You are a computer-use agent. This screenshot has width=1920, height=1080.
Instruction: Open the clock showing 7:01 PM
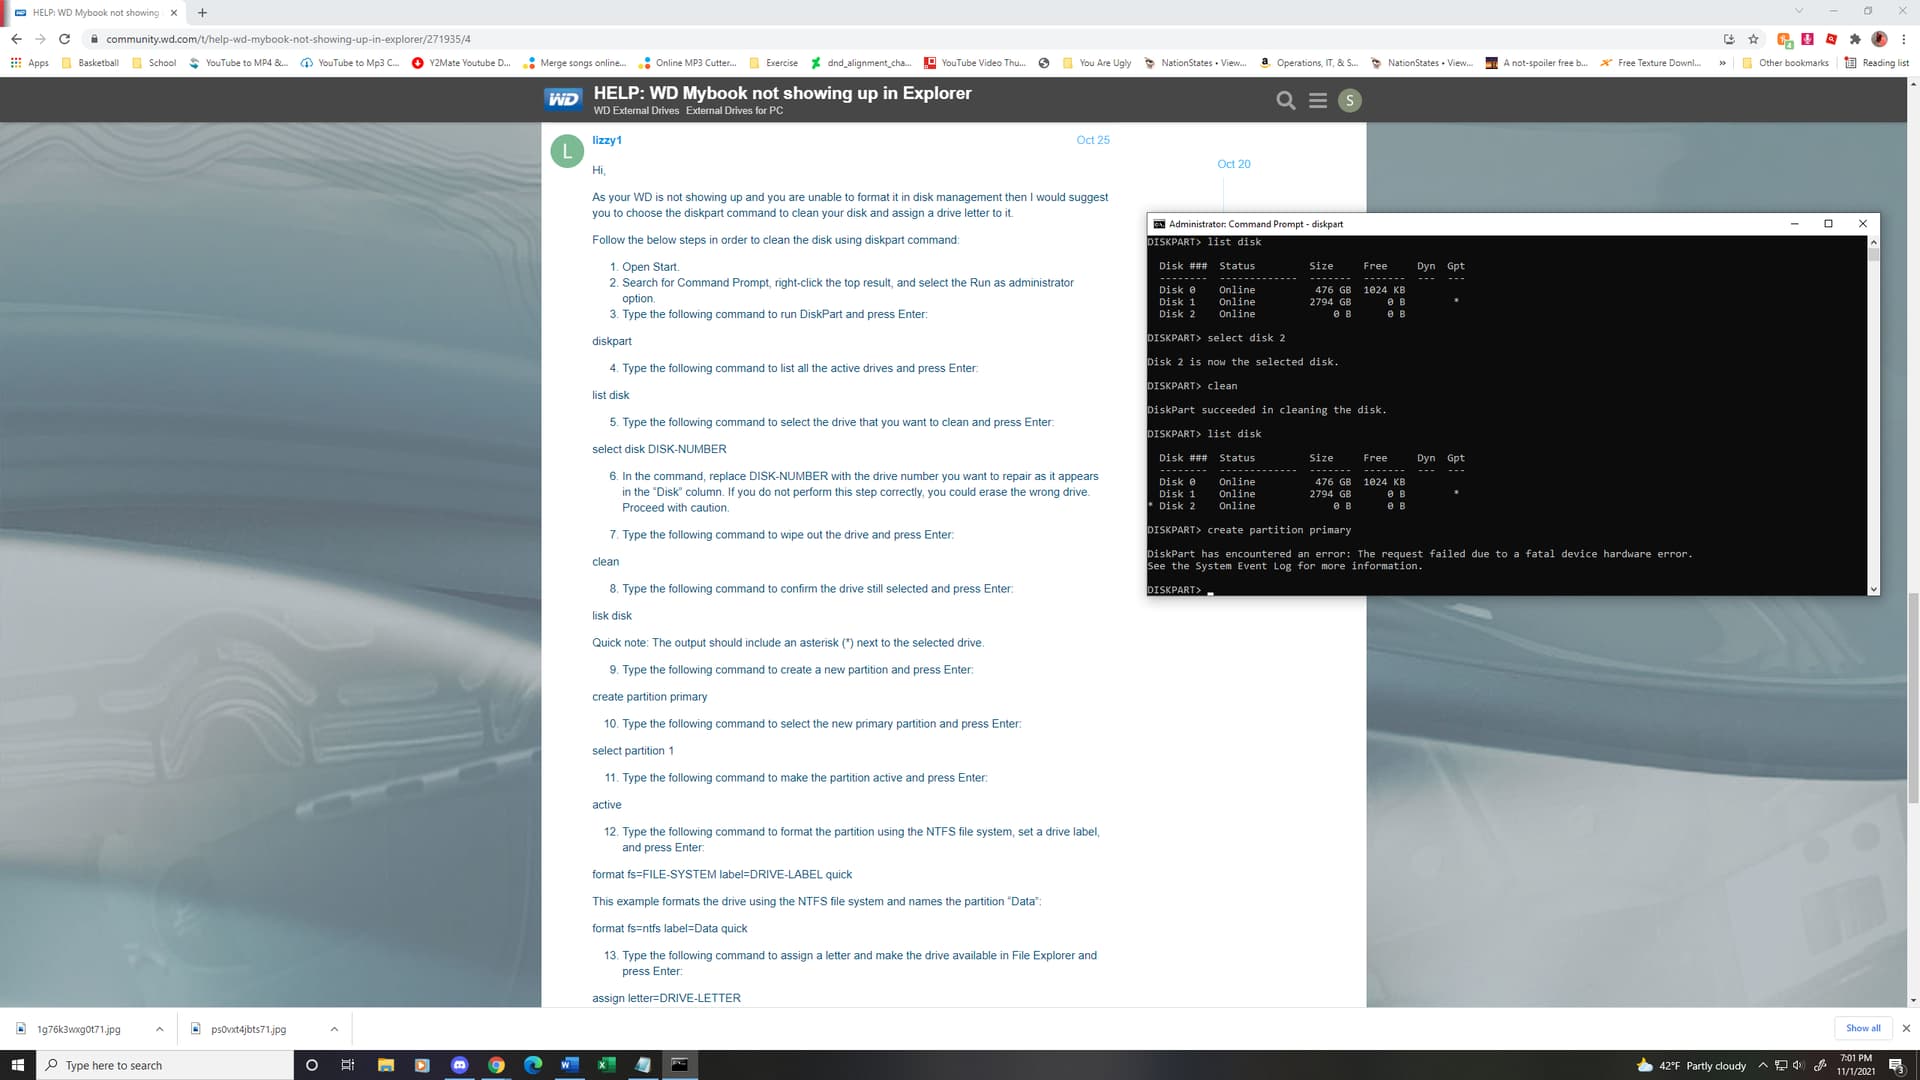pos(1856,1065)
